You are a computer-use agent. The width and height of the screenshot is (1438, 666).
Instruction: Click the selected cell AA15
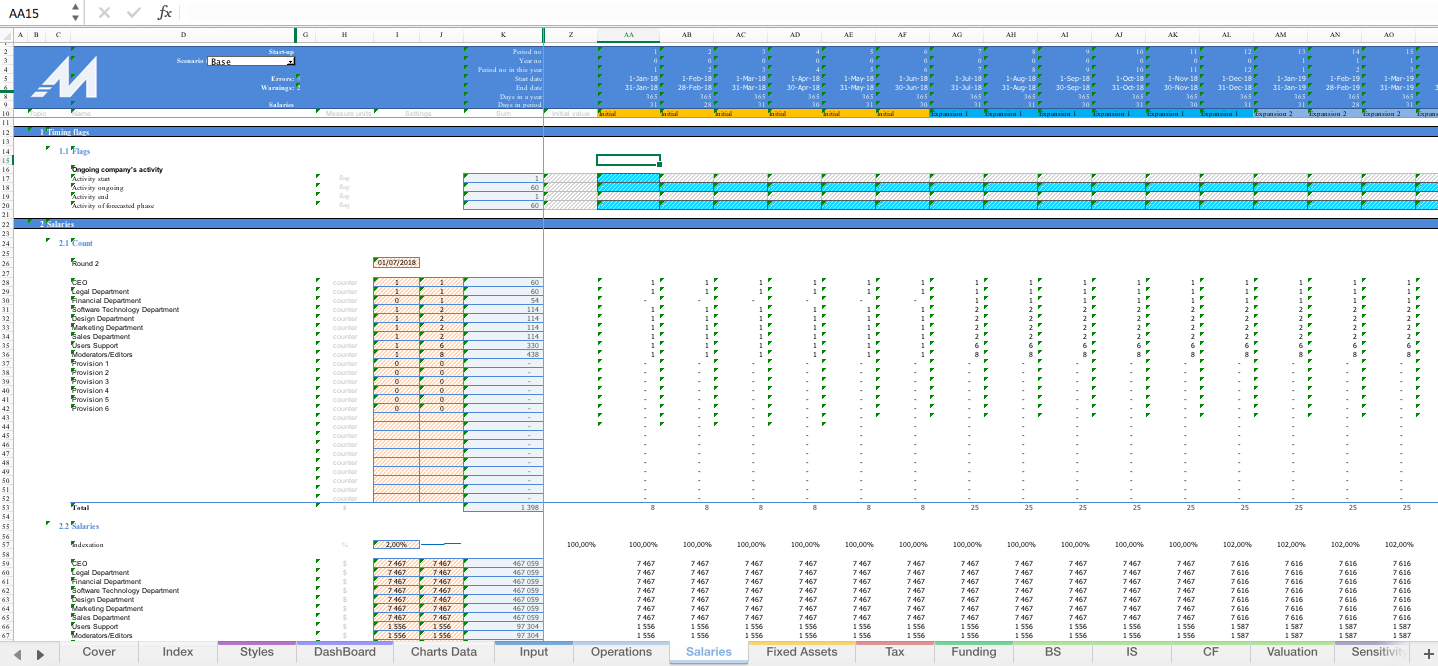[x=628, y=160]
